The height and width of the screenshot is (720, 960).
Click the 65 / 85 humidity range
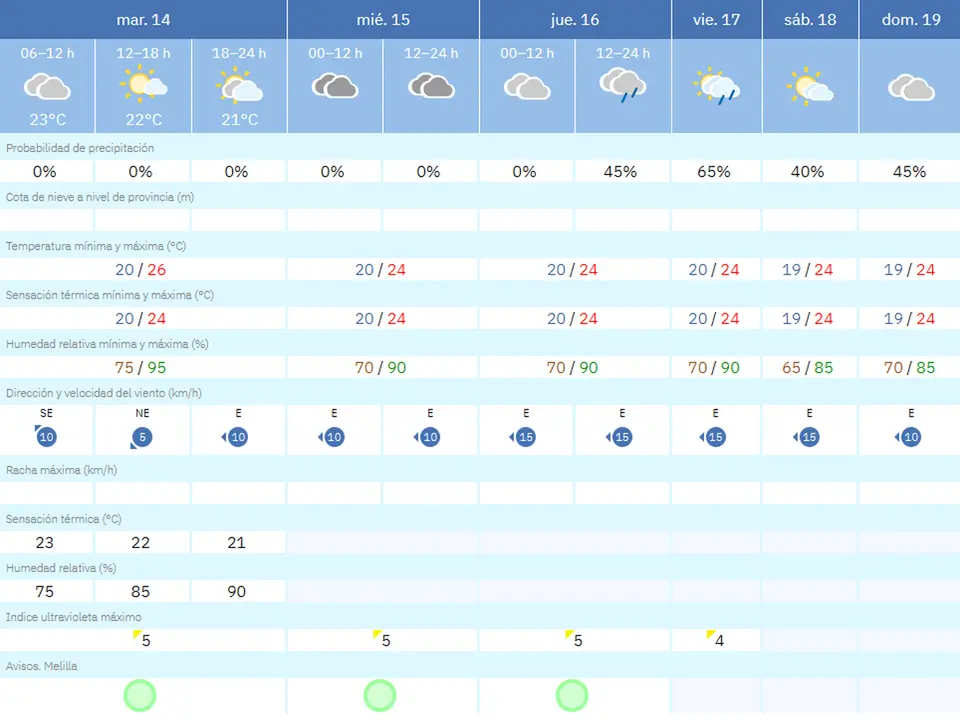(808, 367)
